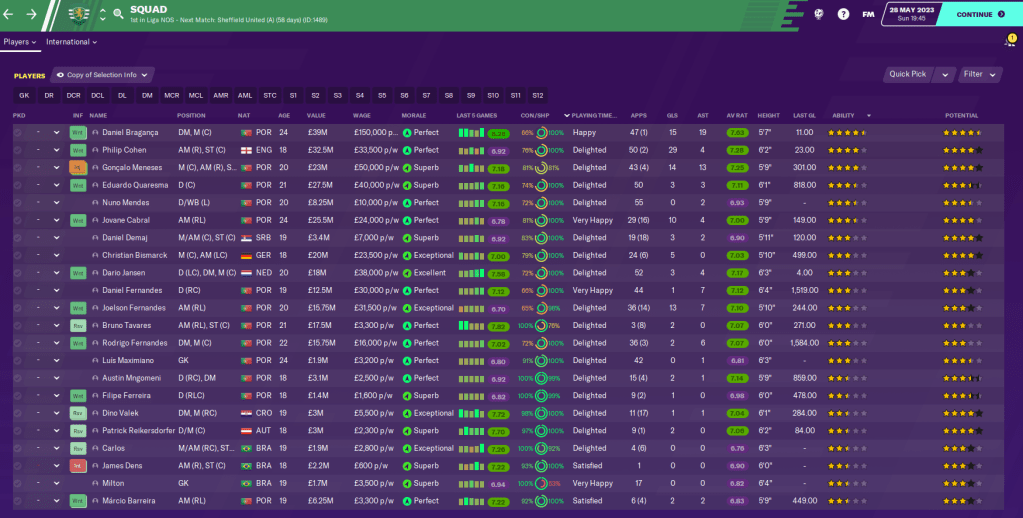This screenshot has height=518, width=1023.
Task: Click the FM menu logo
Action: (x=869, y=15)
